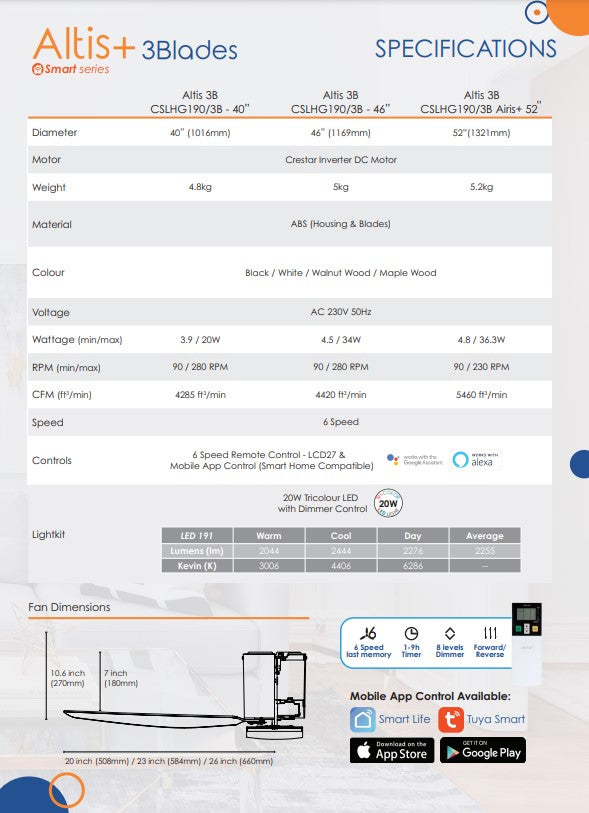589x813 pixels.
Task: Click the Kevin (K) row header
Action: (197, 566)
